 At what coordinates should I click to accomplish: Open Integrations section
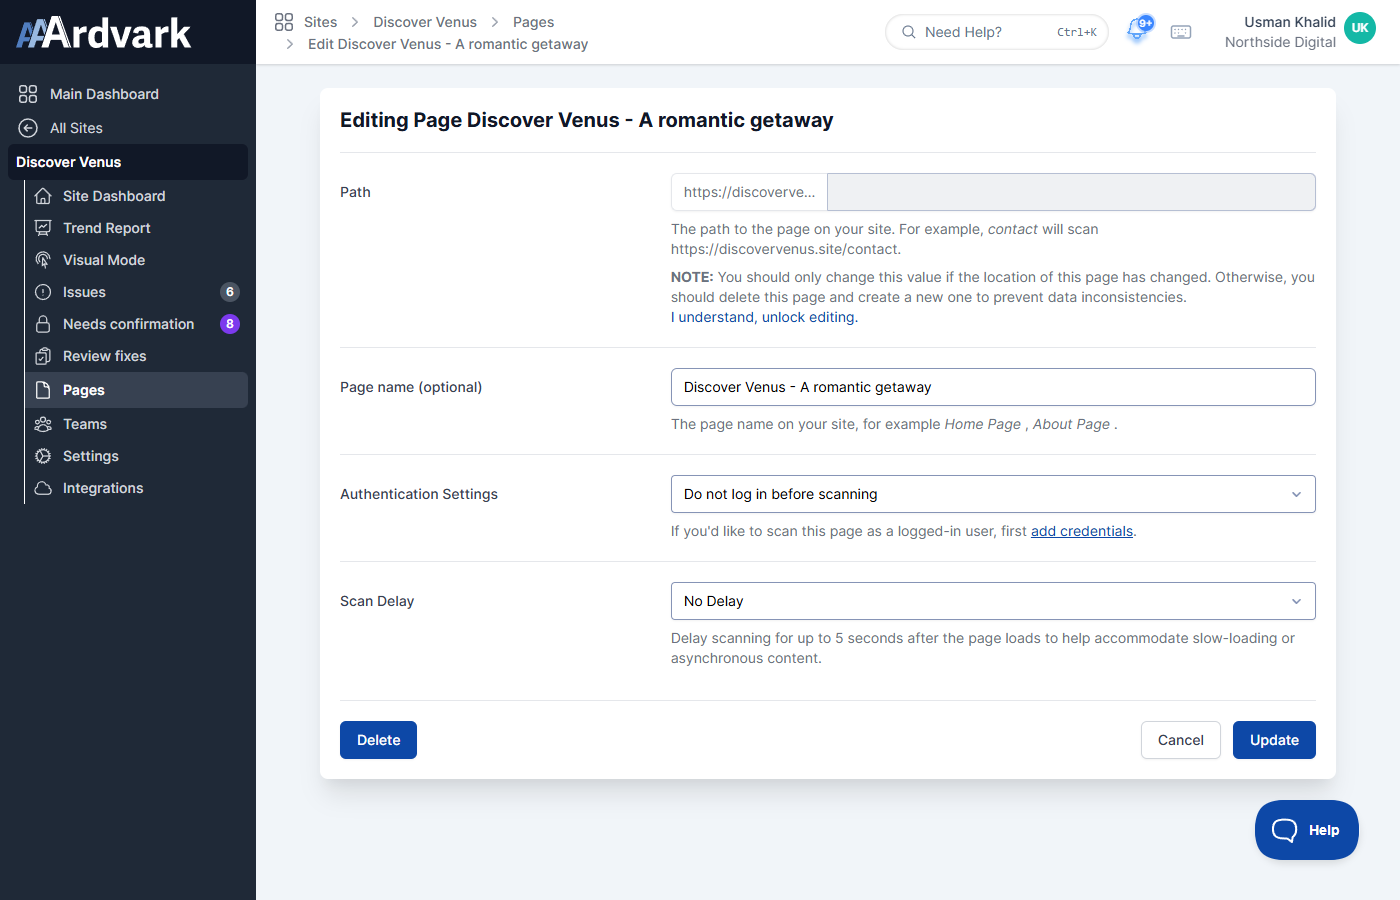pyautogui.click(x=137, y=488)
